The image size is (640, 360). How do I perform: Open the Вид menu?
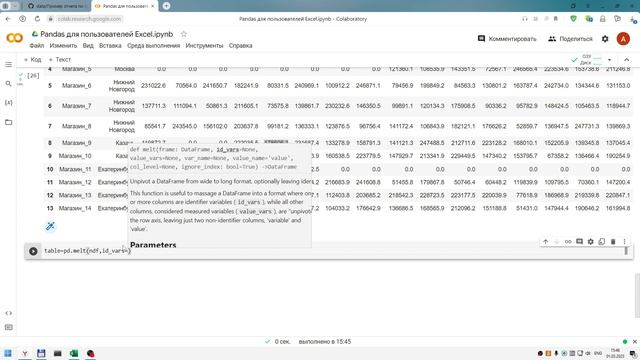pyautogui.click(x=88, y=46)
